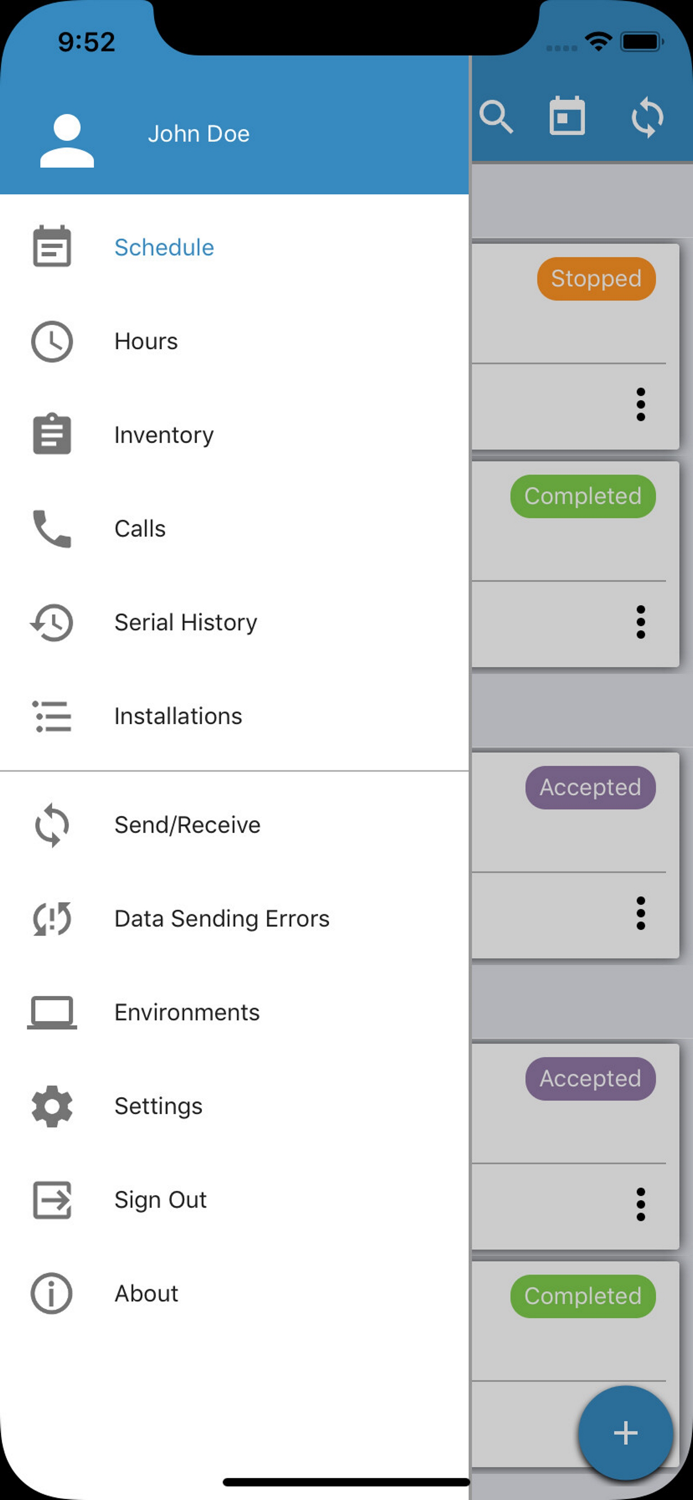Select the Serial History icon
Image resolution: width=693 pixels, height=1500 pixels.
tap(51, 622)
